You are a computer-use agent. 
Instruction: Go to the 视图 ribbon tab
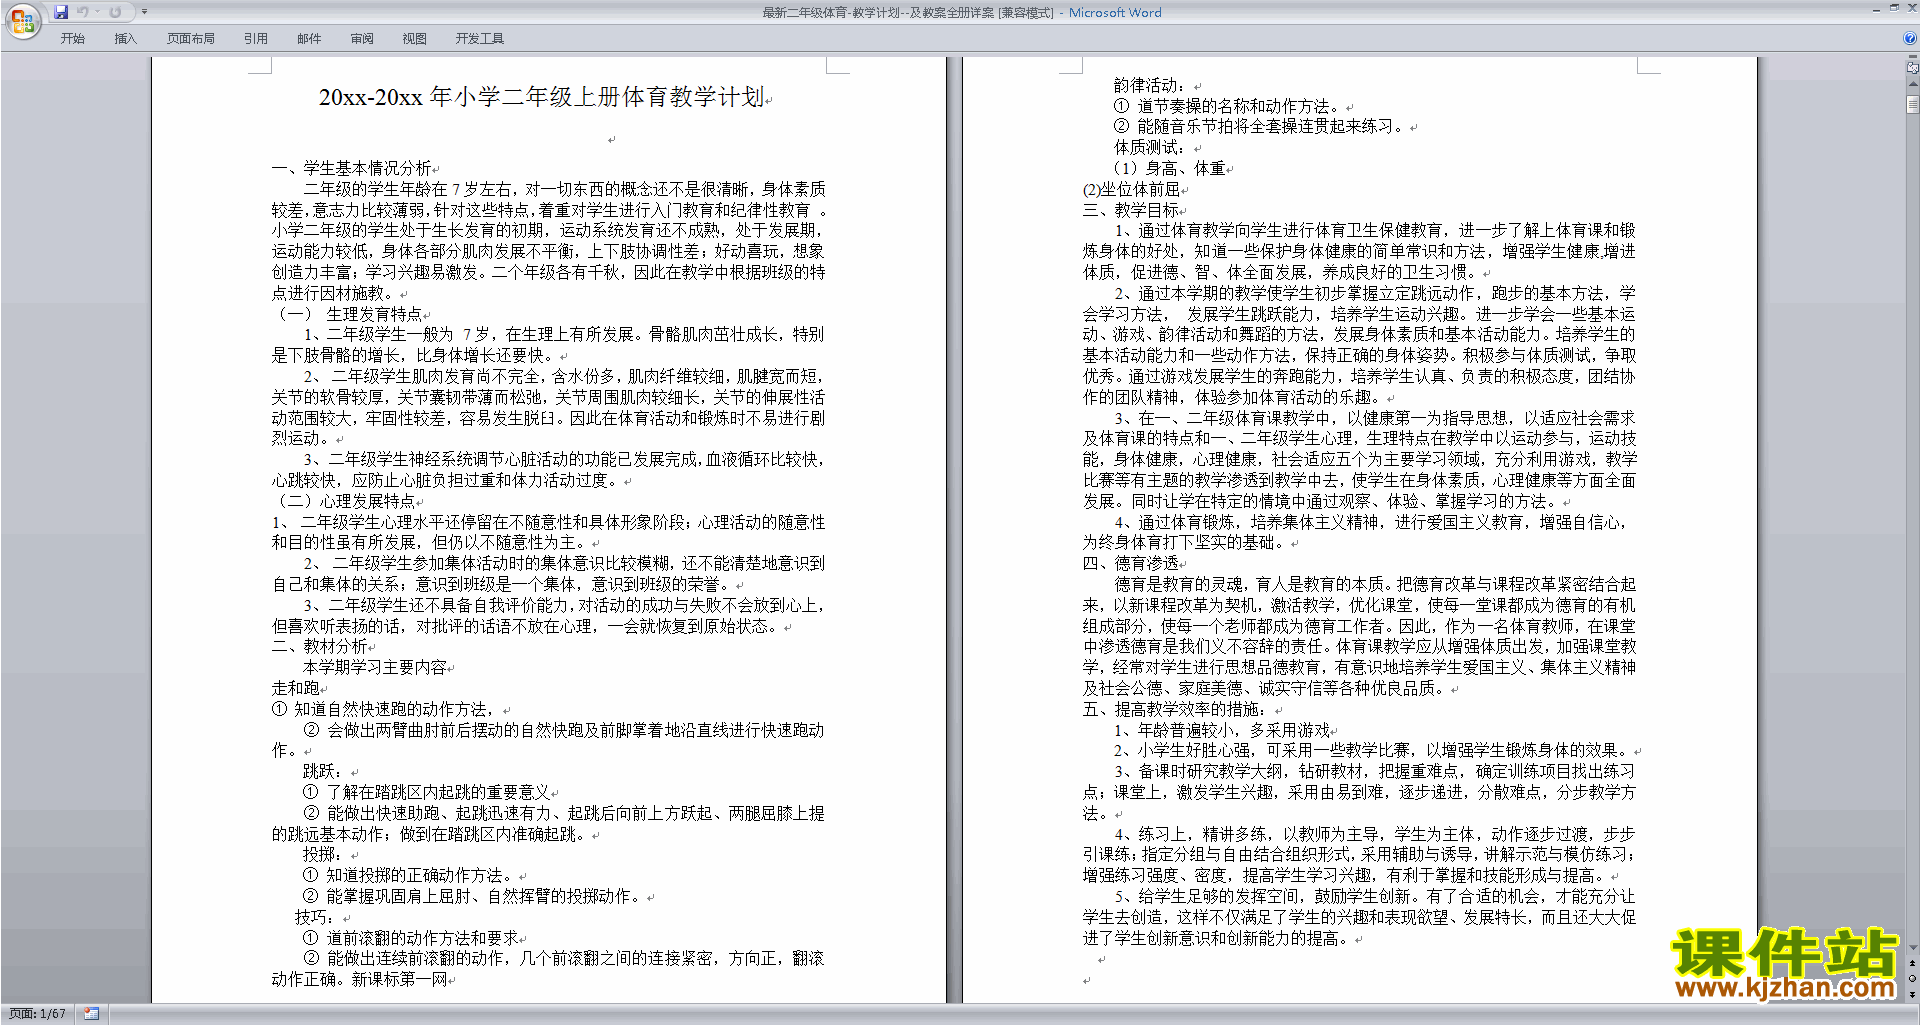[x=415, y=38]
